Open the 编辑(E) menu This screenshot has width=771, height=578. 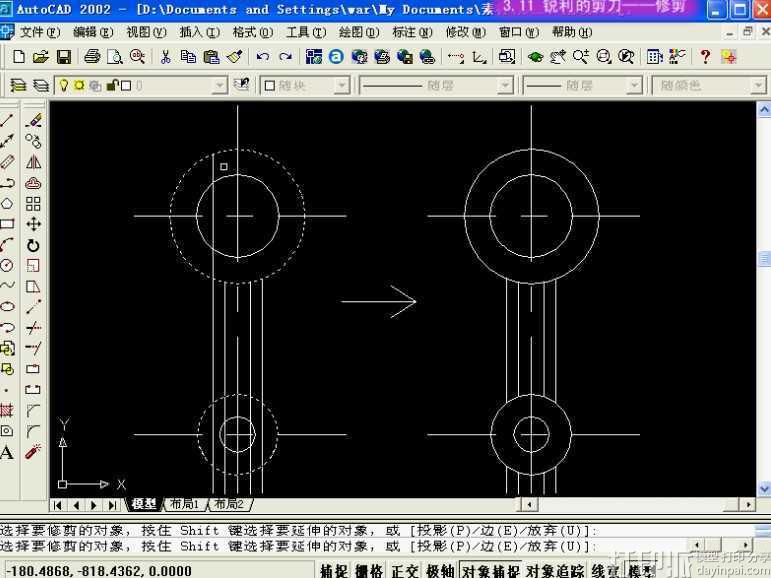click(x=93, y=32)
